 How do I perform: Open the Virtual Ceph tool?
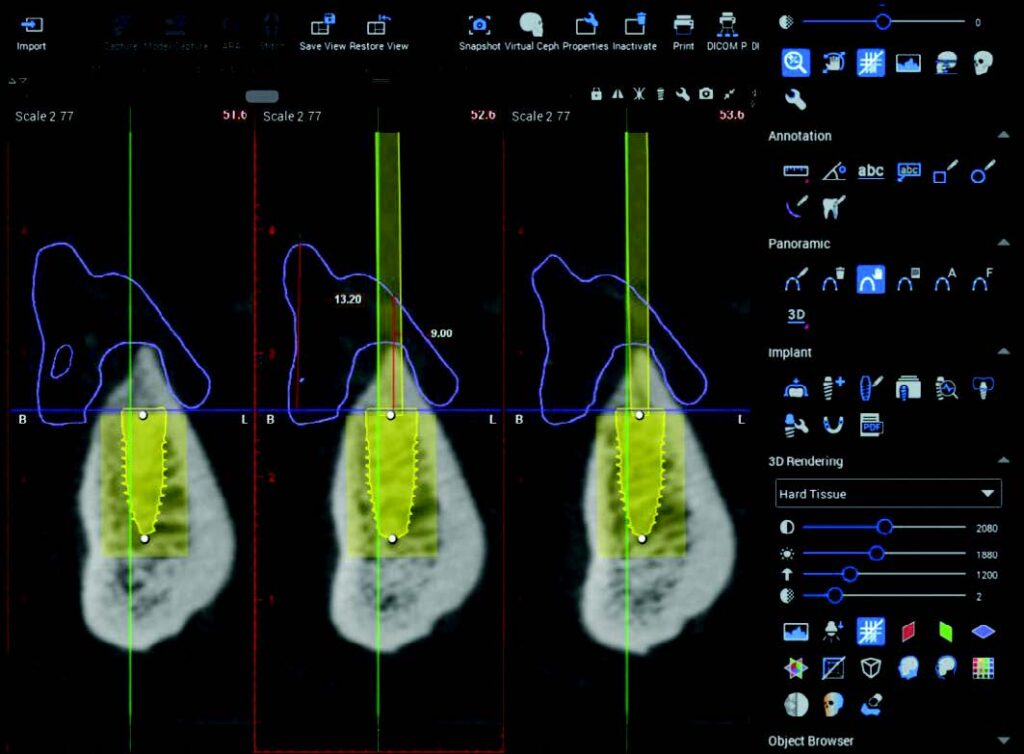tap(531, 25)
